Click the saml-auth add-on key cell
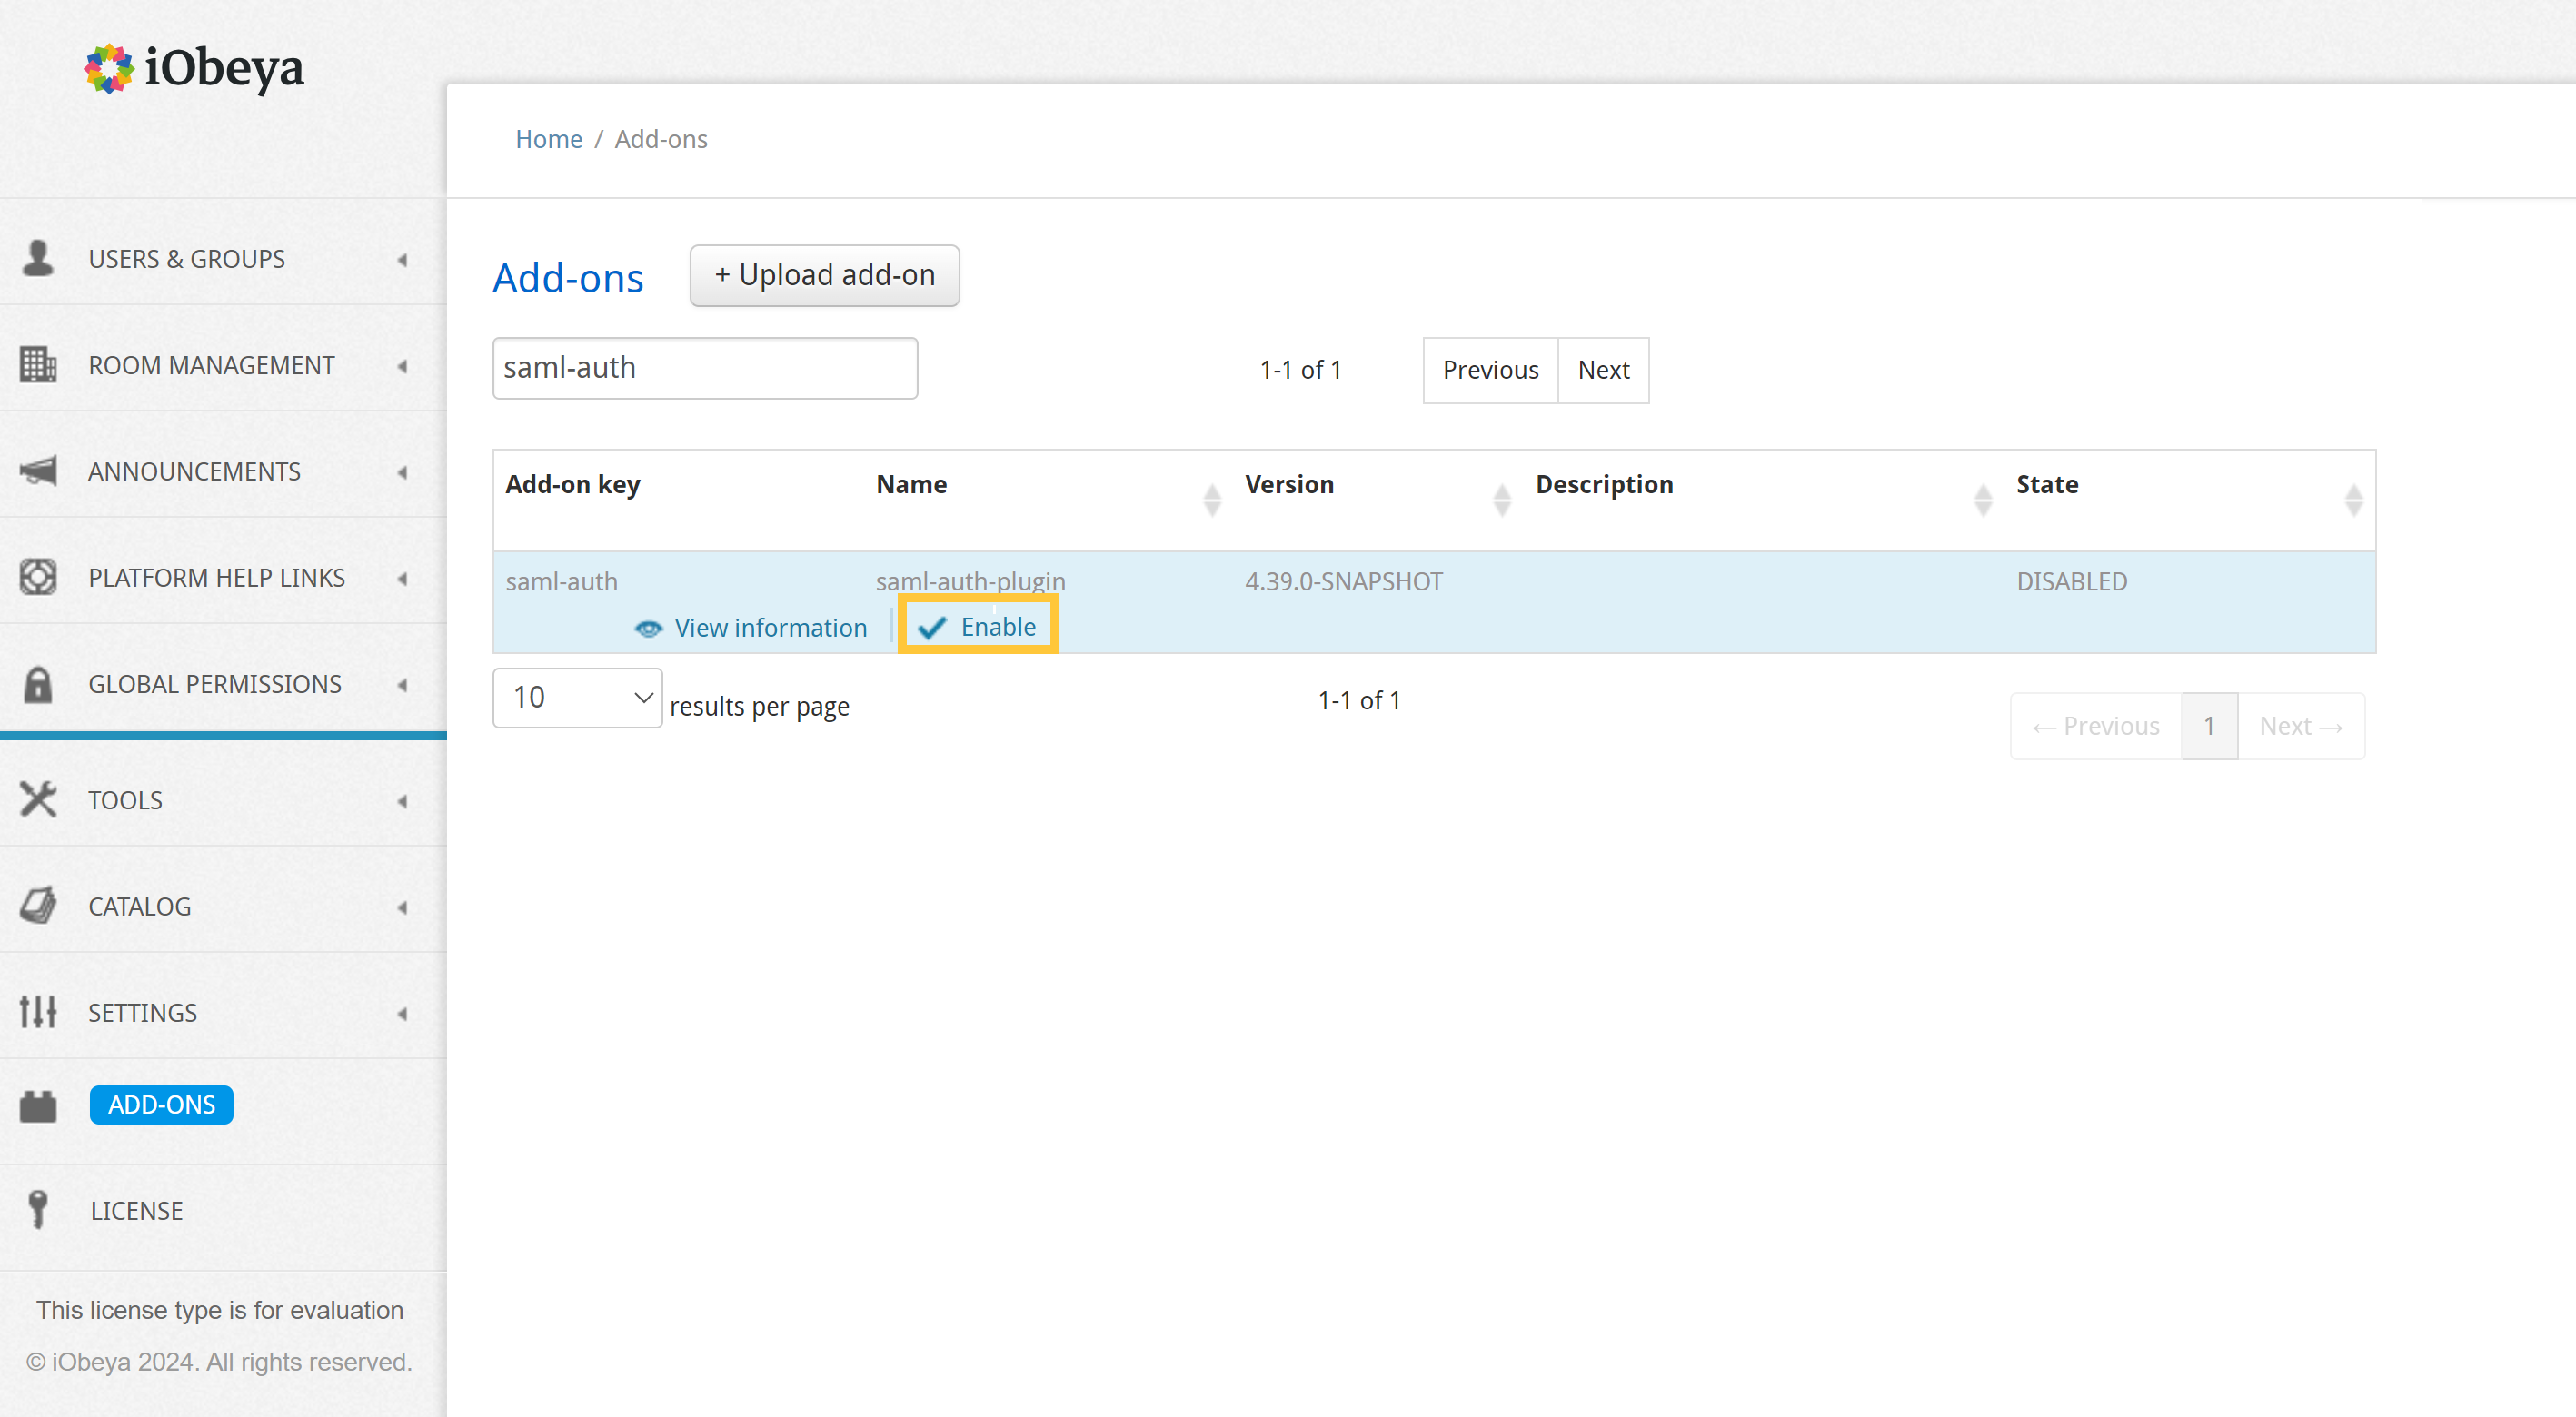 tap(561, 581)
